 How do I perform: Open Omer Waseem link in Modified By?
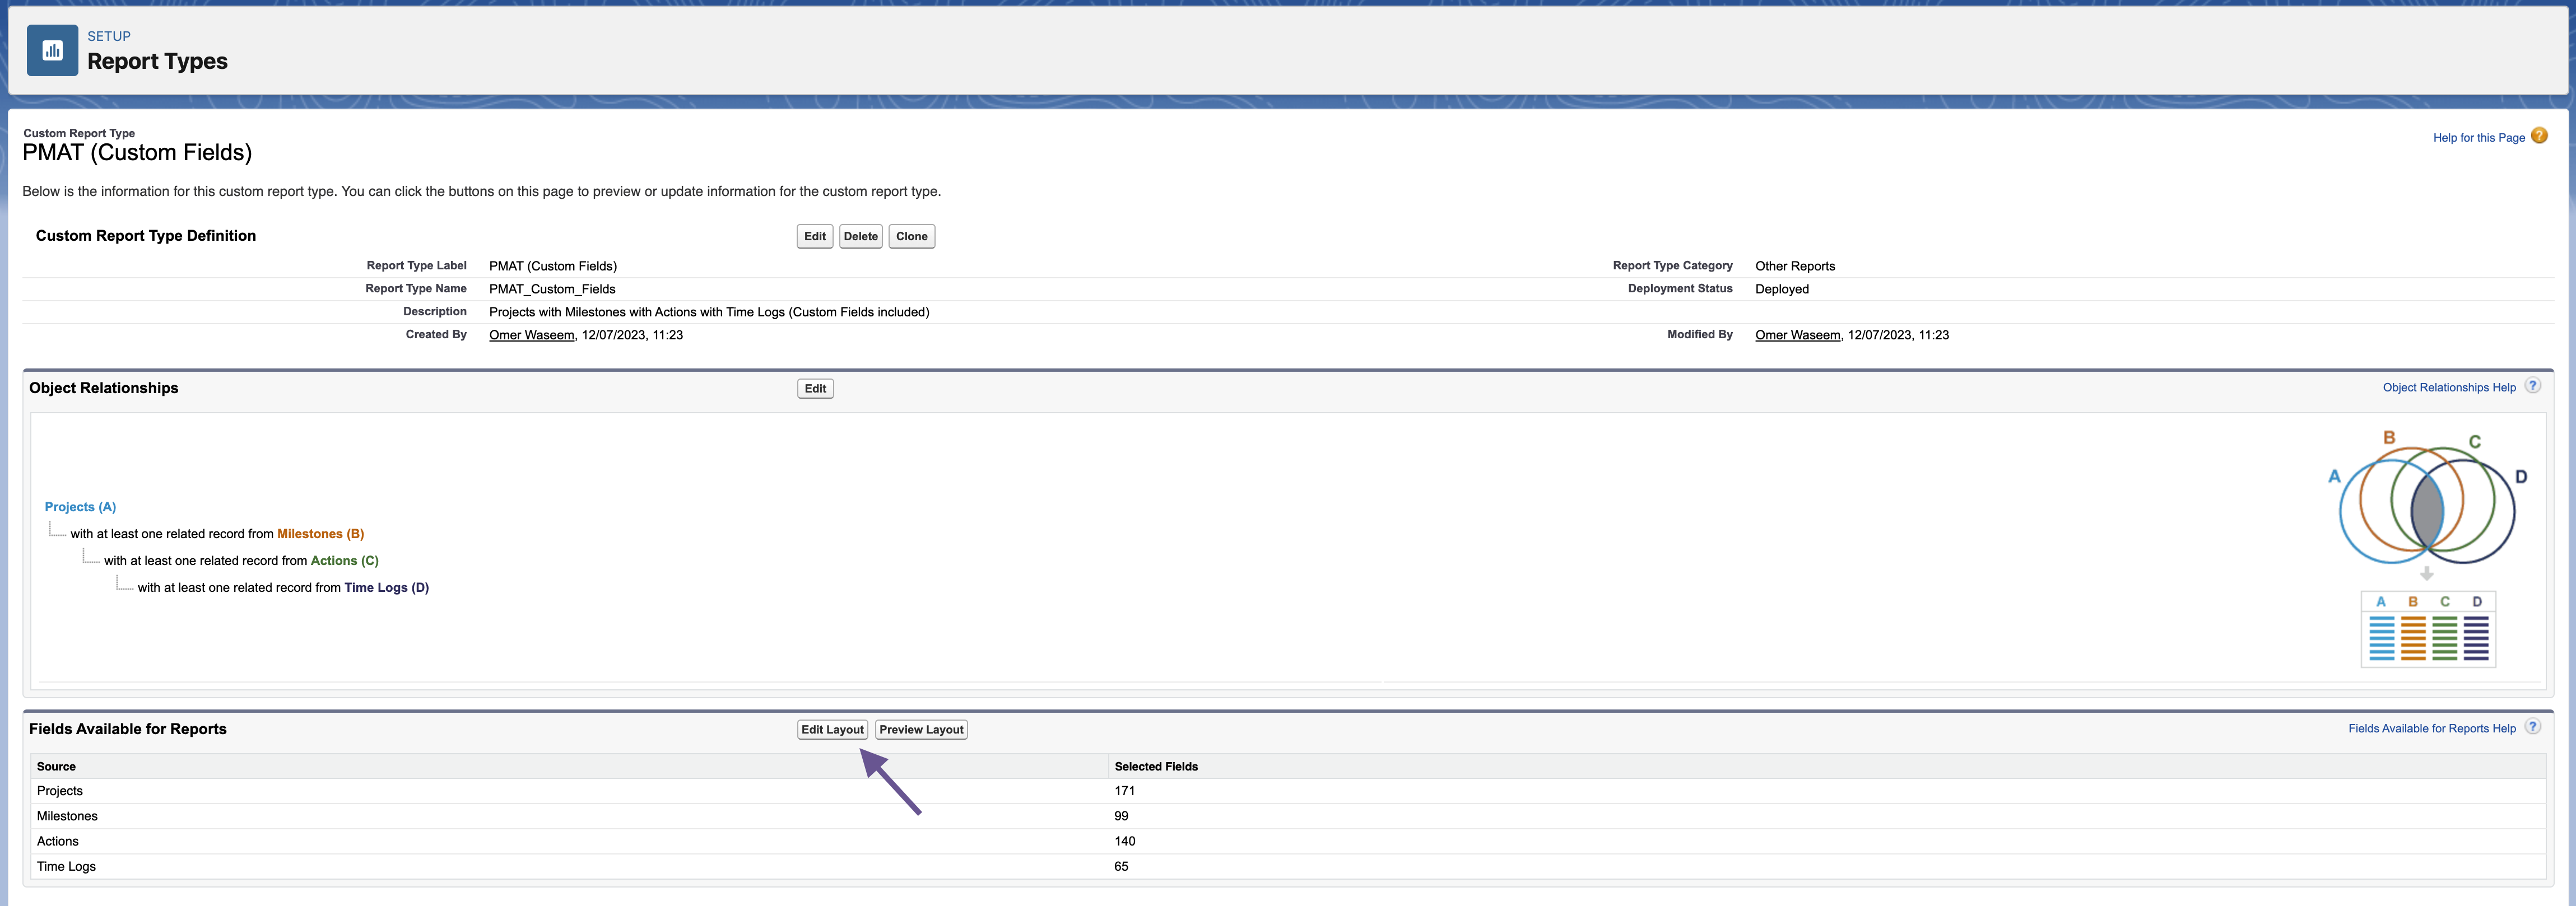click(1797, 335)
